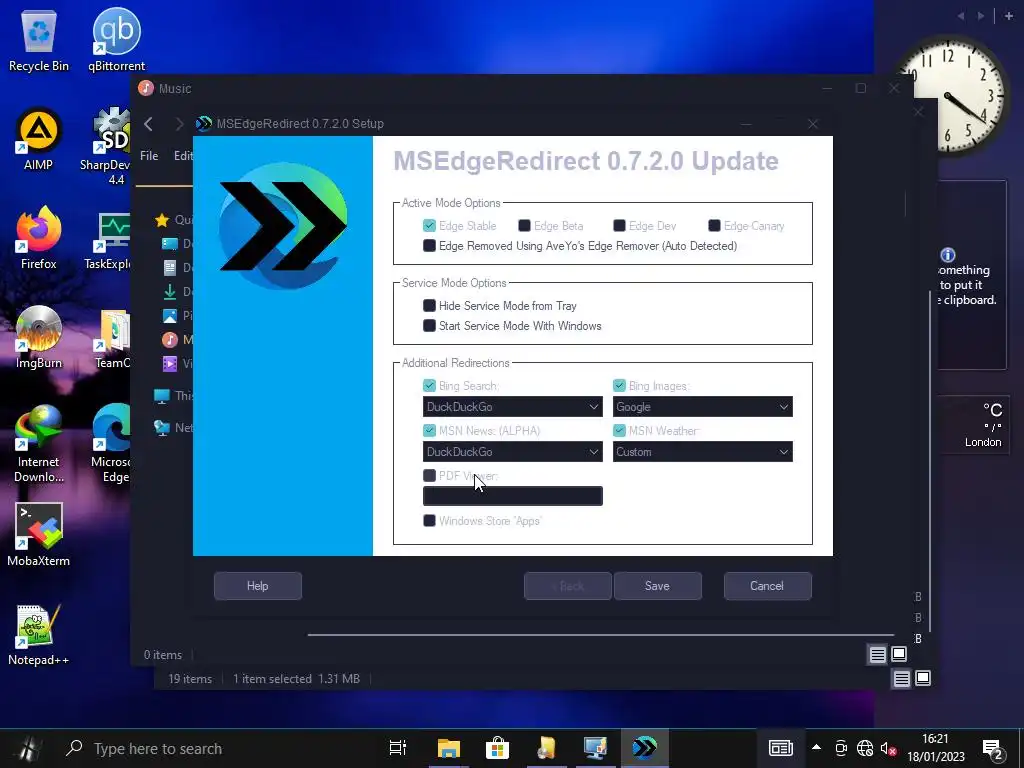Click the network globe tray icon

(865, 748)
